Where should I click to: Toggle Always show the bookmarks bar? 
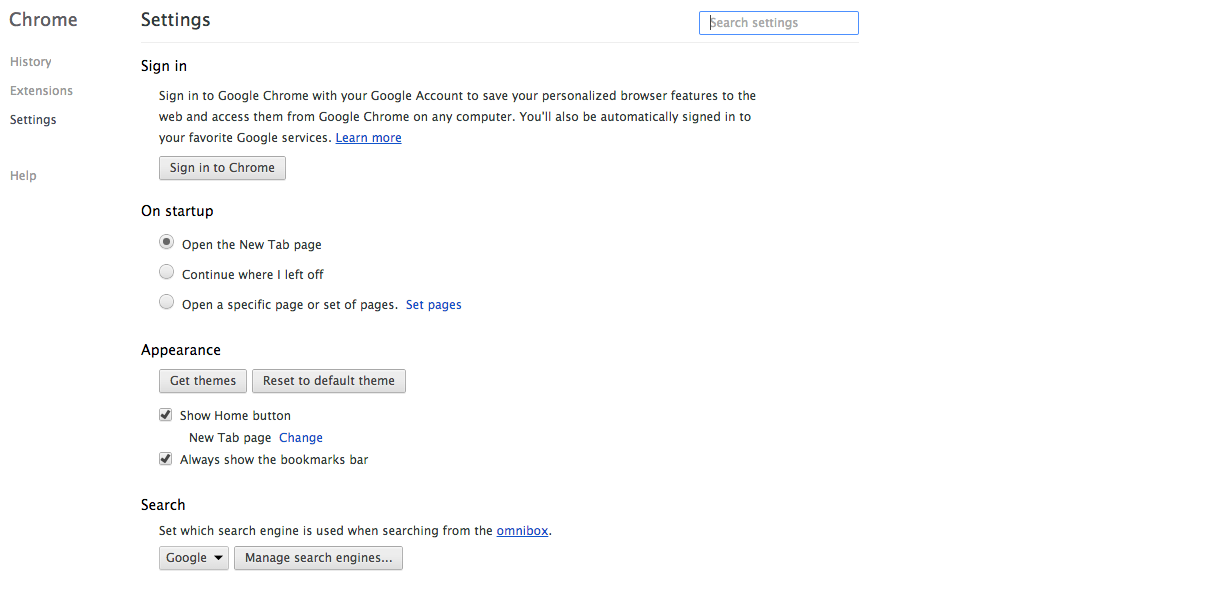(166, 459)
